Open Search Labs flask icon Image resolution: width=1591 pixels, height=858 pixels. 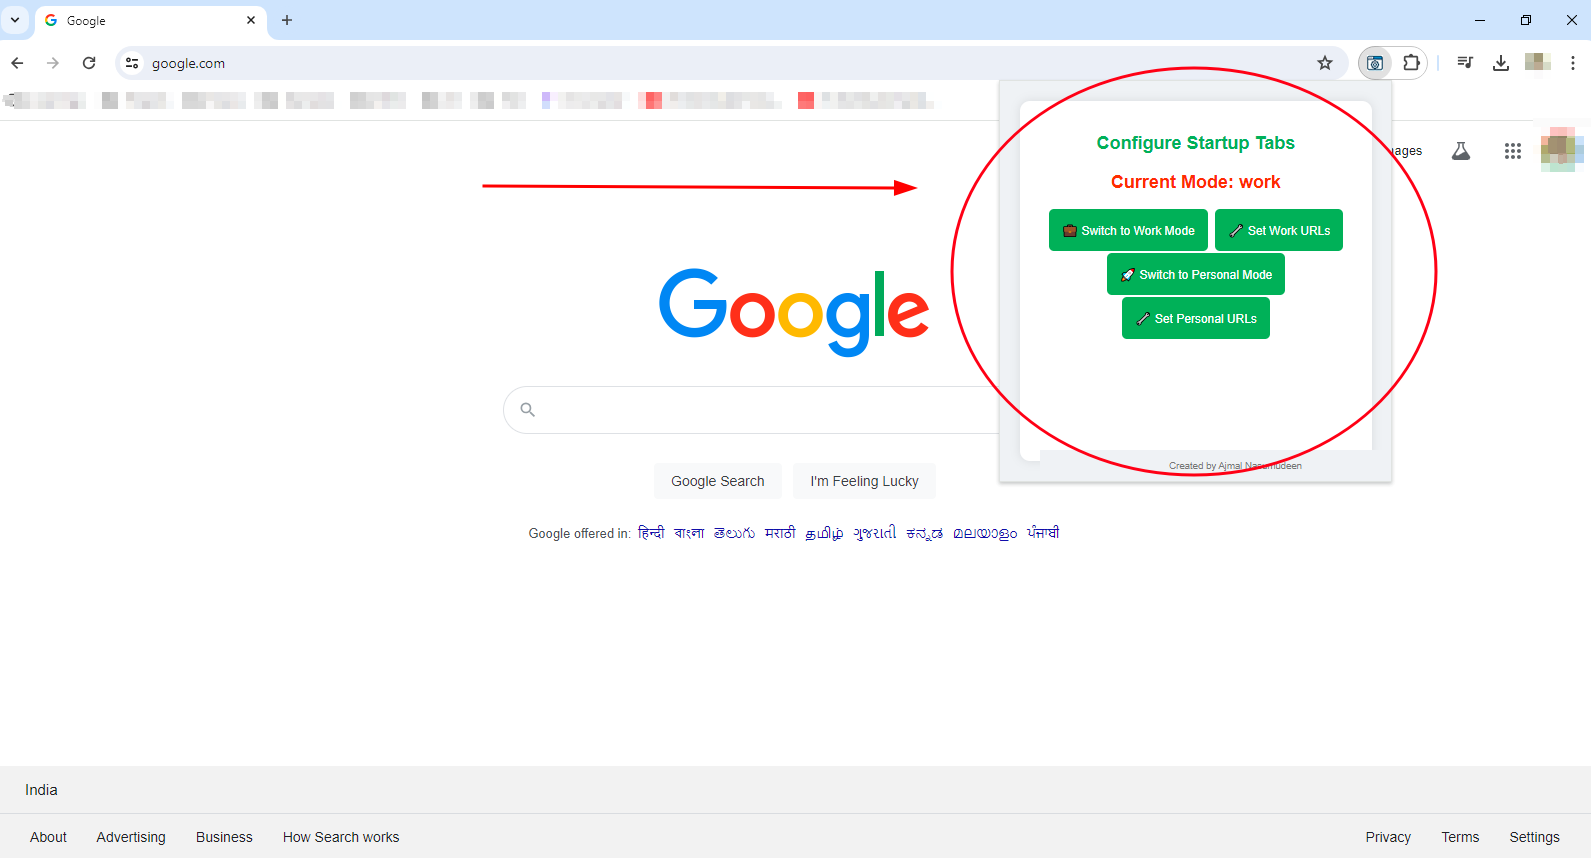pos(1461,151)
